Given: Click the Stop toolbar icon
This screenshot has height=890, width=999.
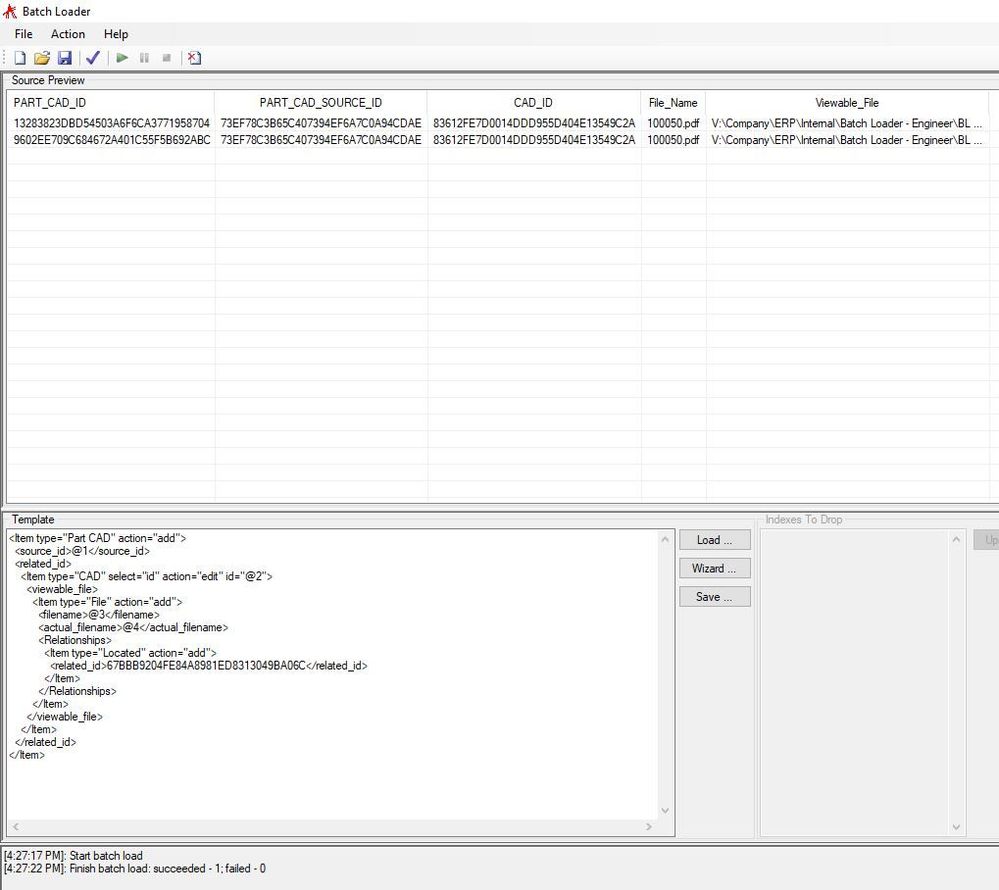Looking at the screenshot, I should (166, 58).
